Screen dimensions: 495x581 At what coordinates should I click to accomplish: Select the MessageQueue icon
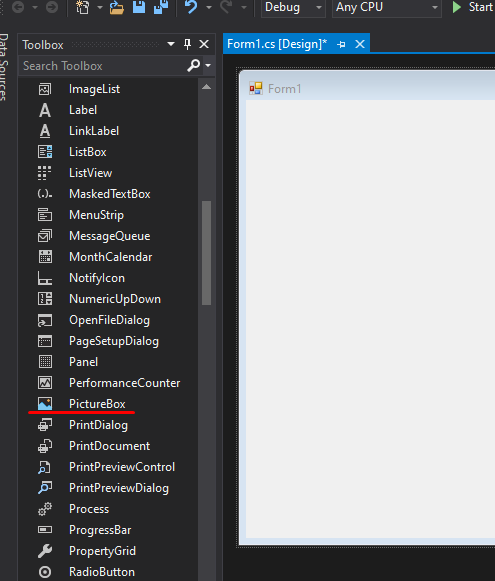[45, 236]
